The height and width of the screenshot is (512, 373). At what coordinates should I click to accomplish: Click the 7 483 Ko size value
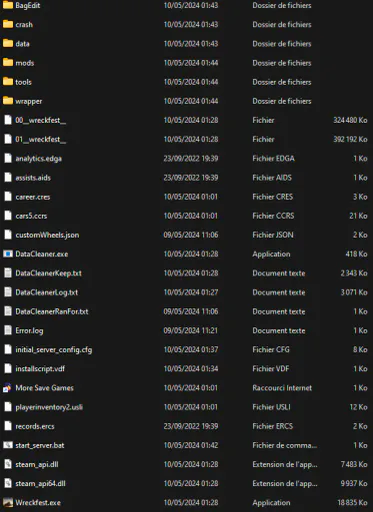[354, 464]
